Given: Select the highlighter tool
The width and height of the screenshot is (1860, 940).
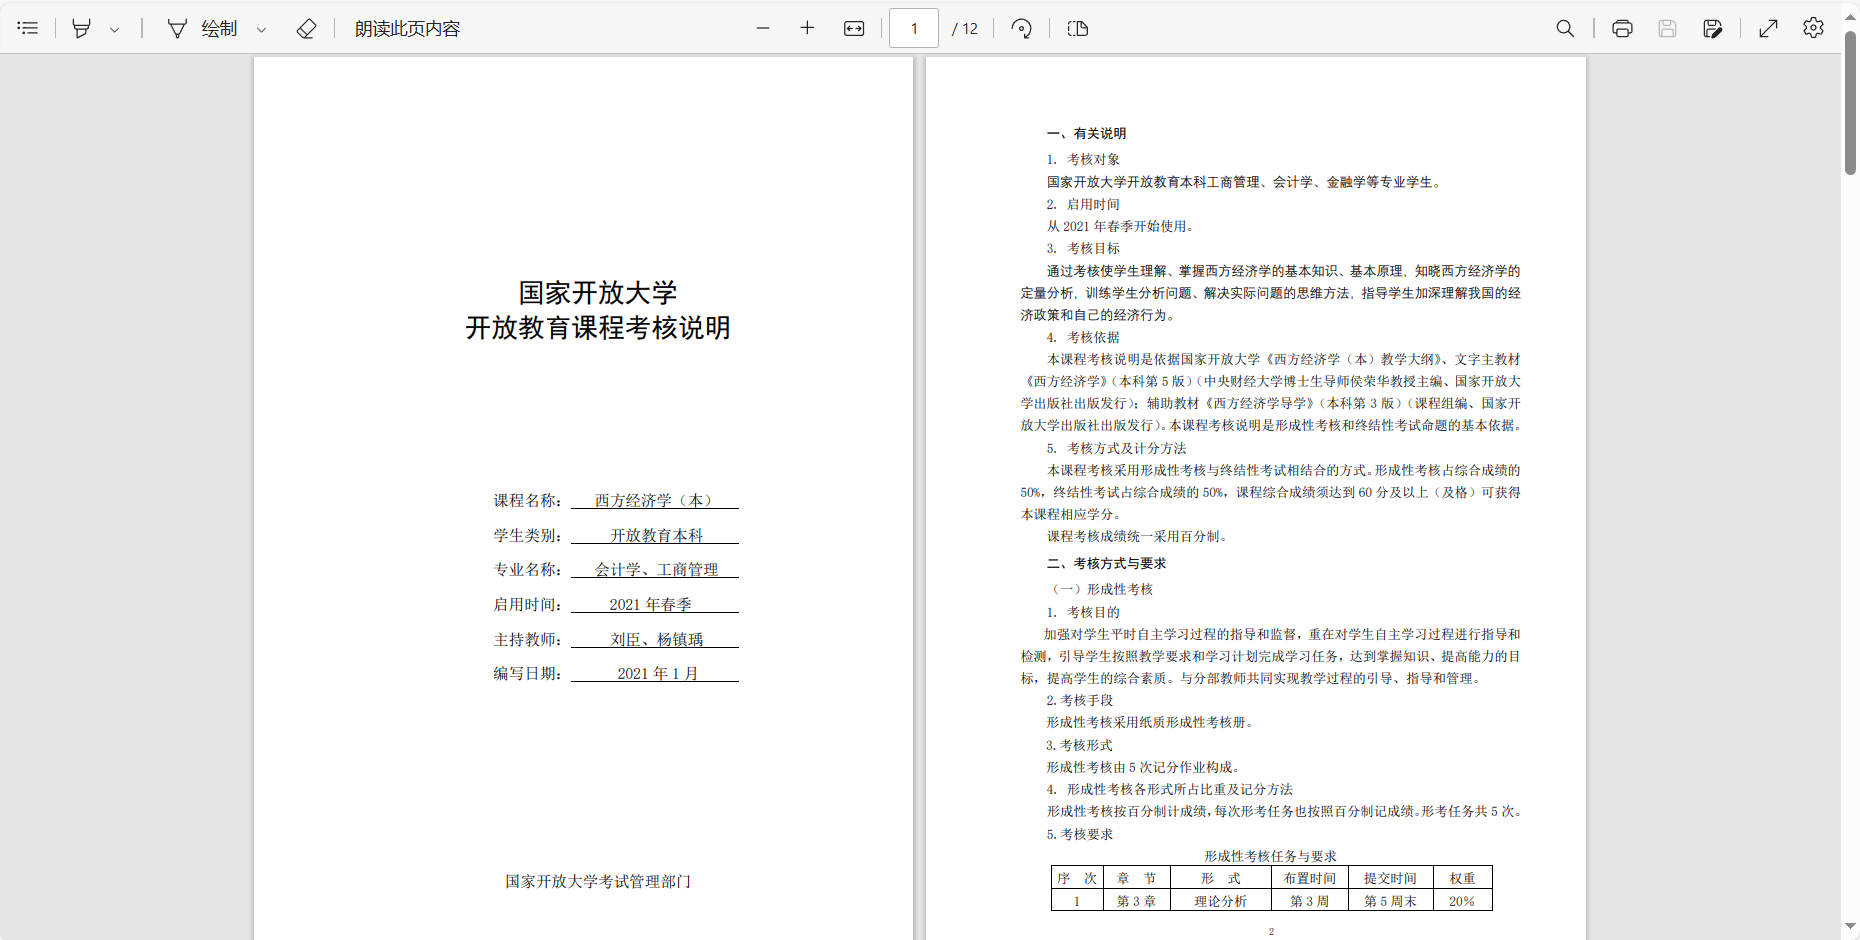Looking at the screenshot, I should pyautogui.click(x=82, y=28).
